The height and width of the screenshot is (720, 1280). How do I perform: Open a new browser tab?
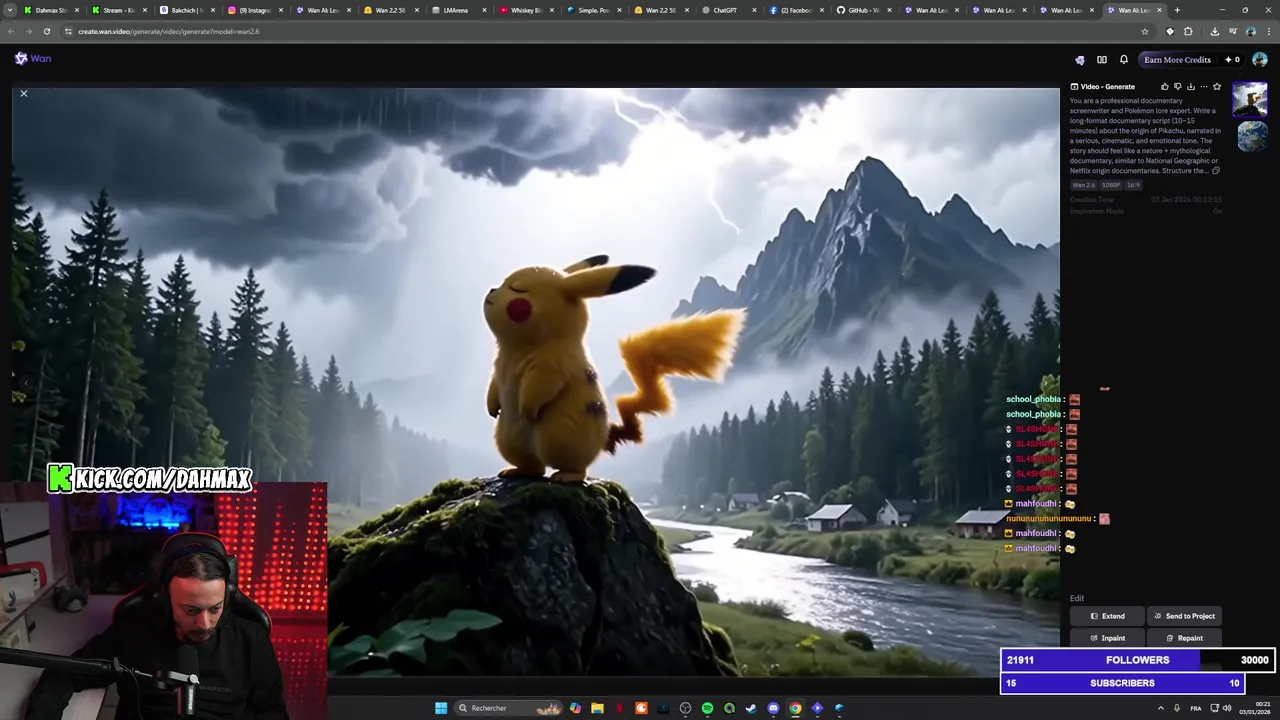[1177, 10]
